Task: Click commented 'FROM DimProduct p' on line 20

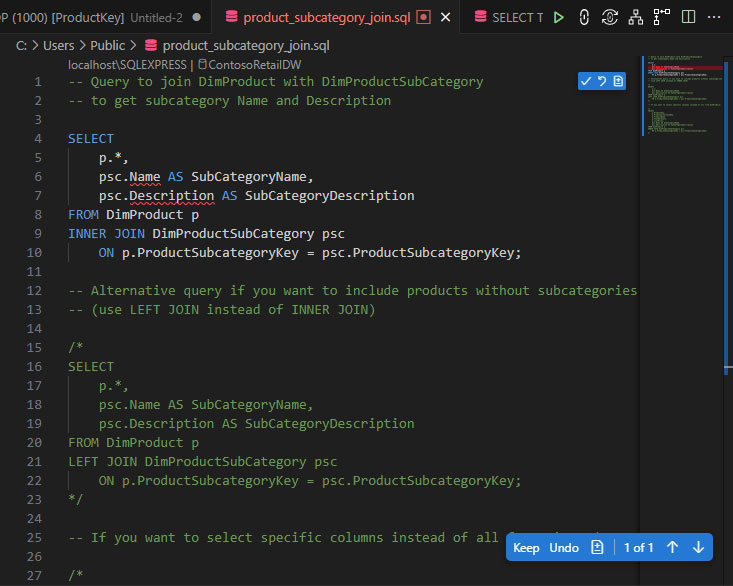Action: 134,443
